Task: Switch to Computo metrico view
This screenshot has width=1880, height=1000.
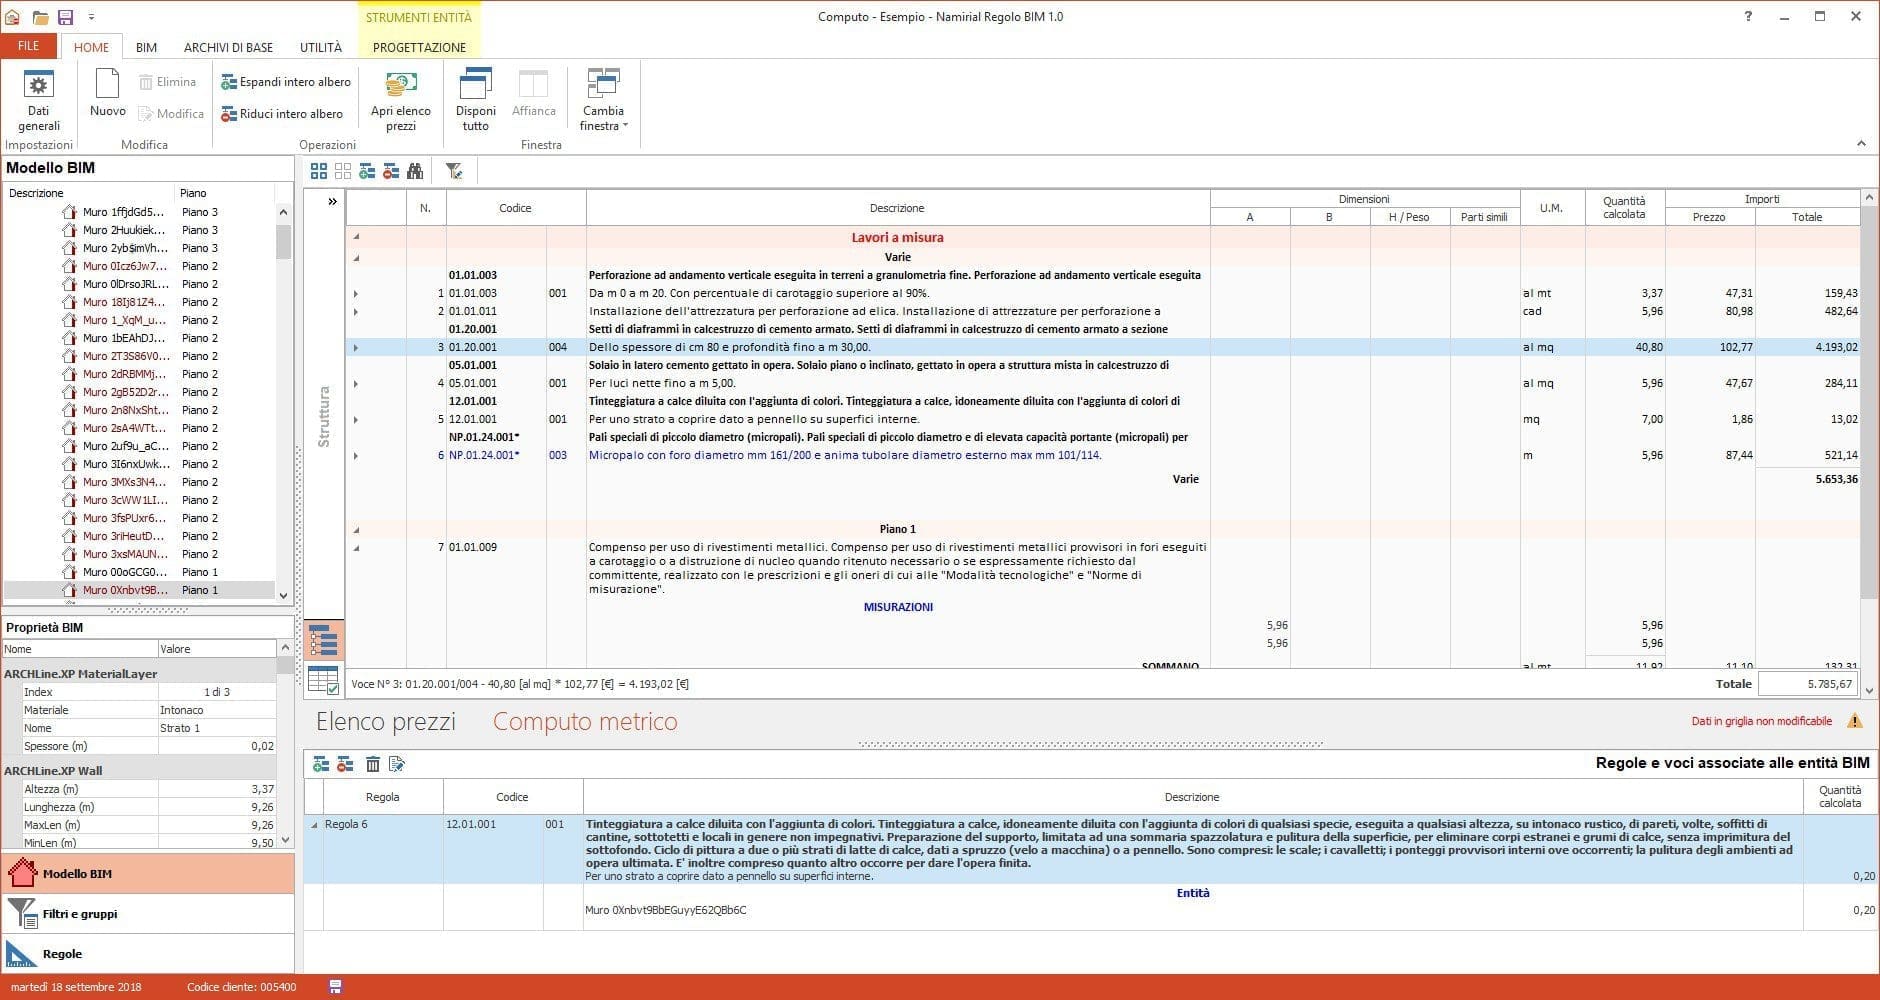Action: pyautogui.click(x=585, y=721)
